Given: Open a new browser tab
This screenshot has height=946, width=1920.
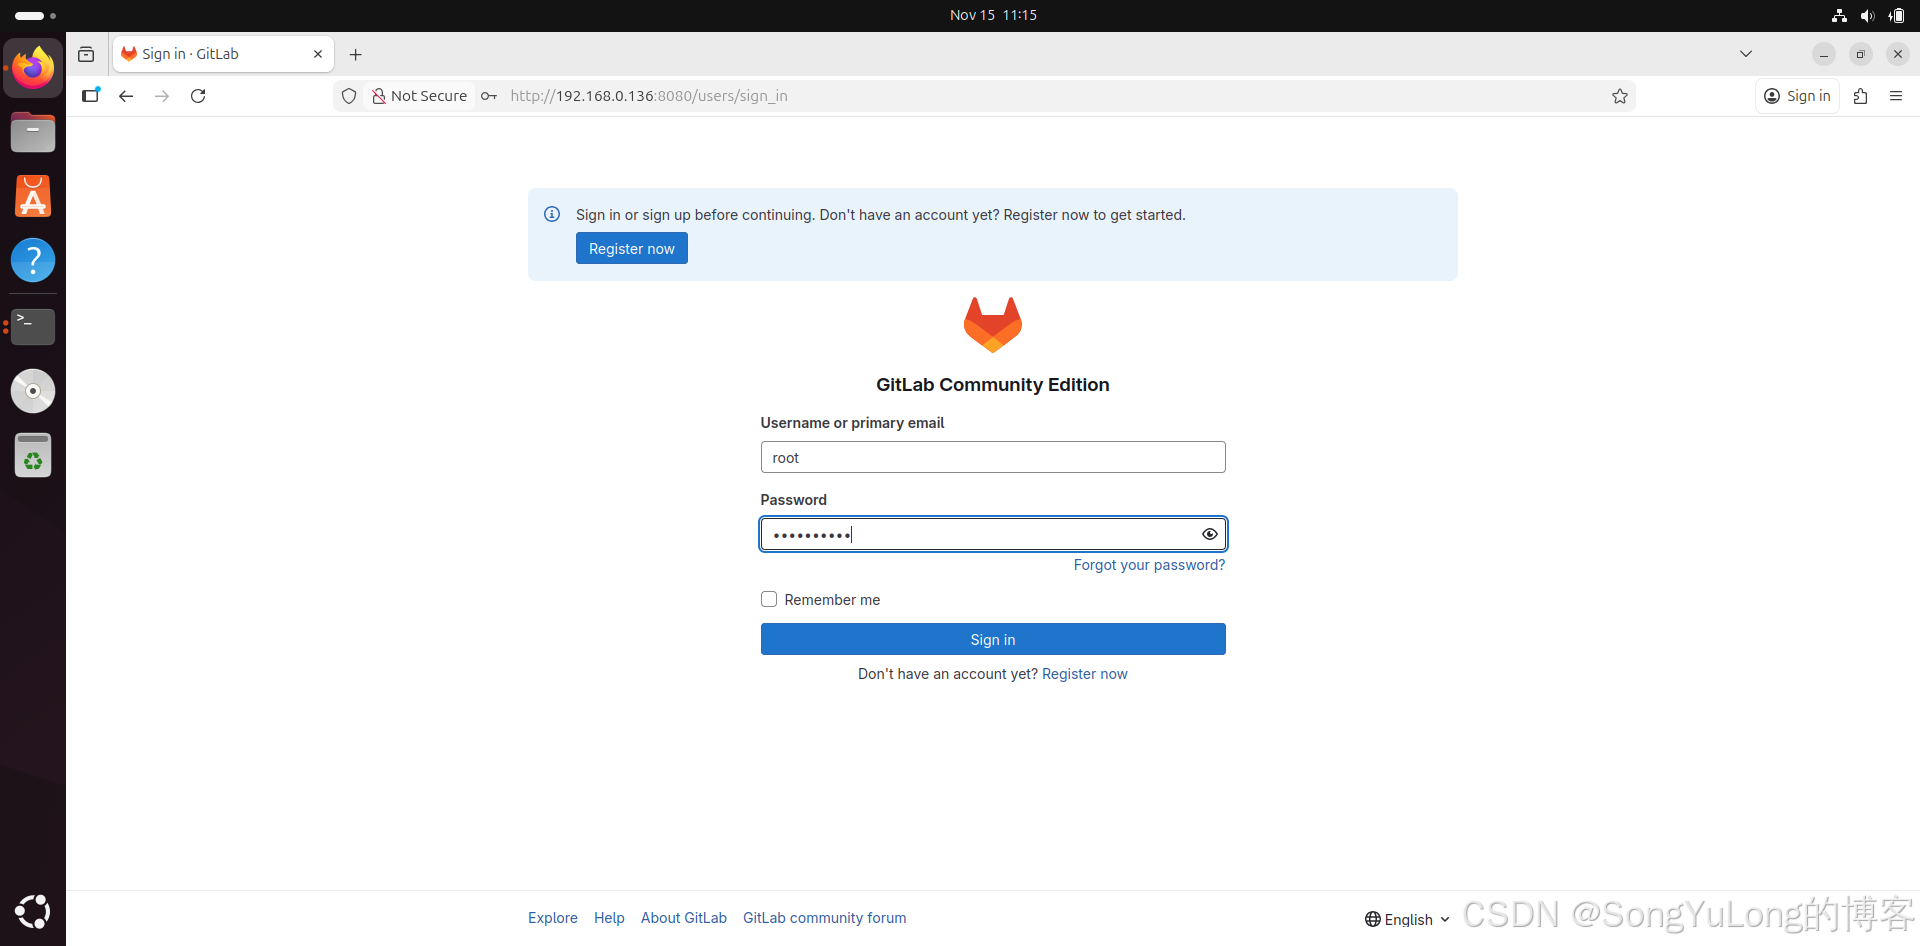Looking at the screenshot, I should coord(355,55).
